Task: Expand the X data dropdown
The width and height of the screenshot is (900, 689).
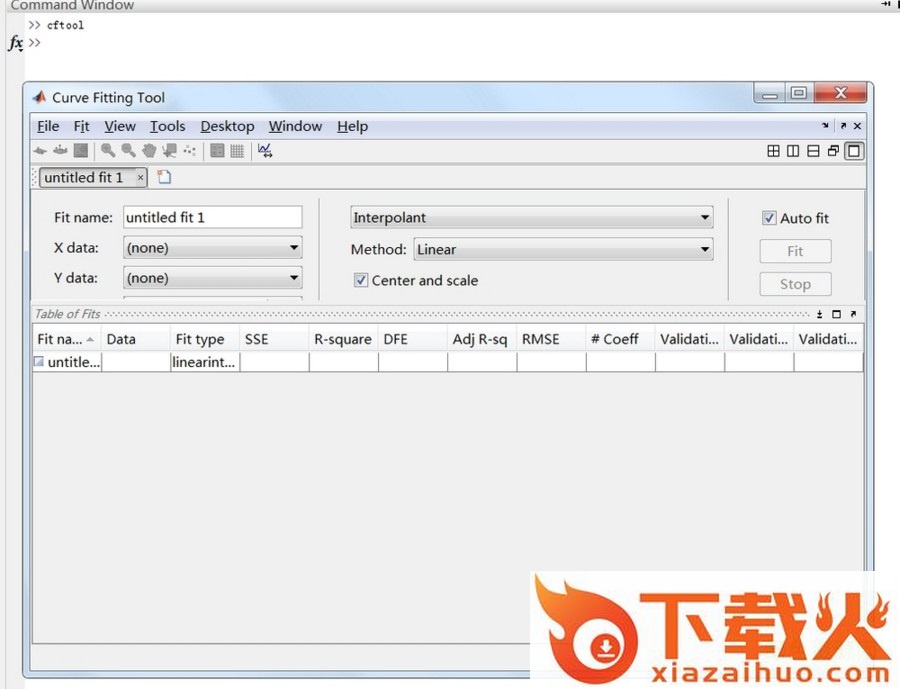Action: point(294,248)
